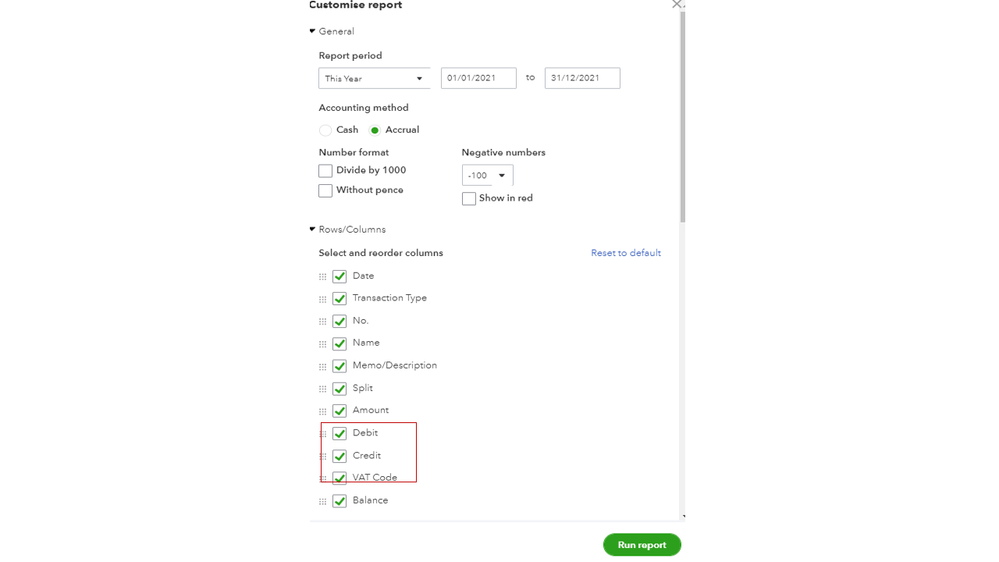
Task: Tick the Without pence option
Action: [326, 191]
